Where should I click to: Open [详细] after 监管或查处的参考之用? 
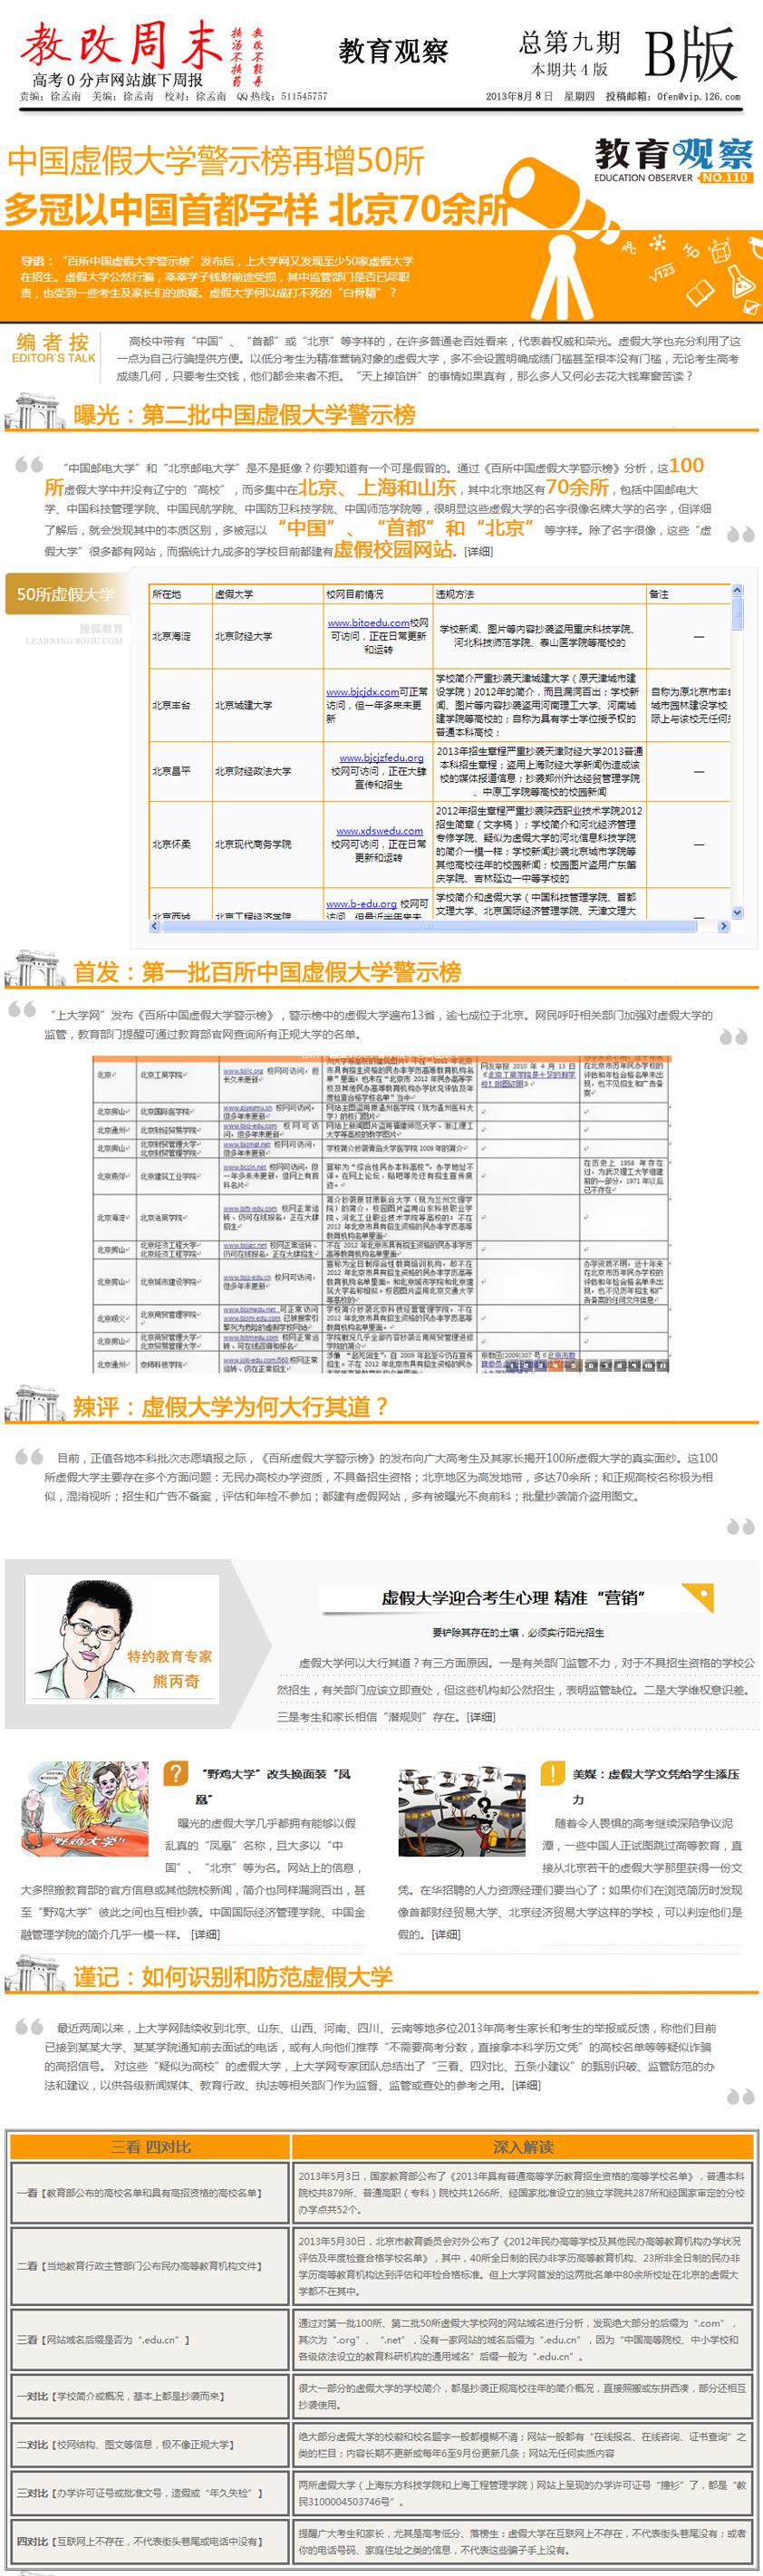pos(526,2086)
